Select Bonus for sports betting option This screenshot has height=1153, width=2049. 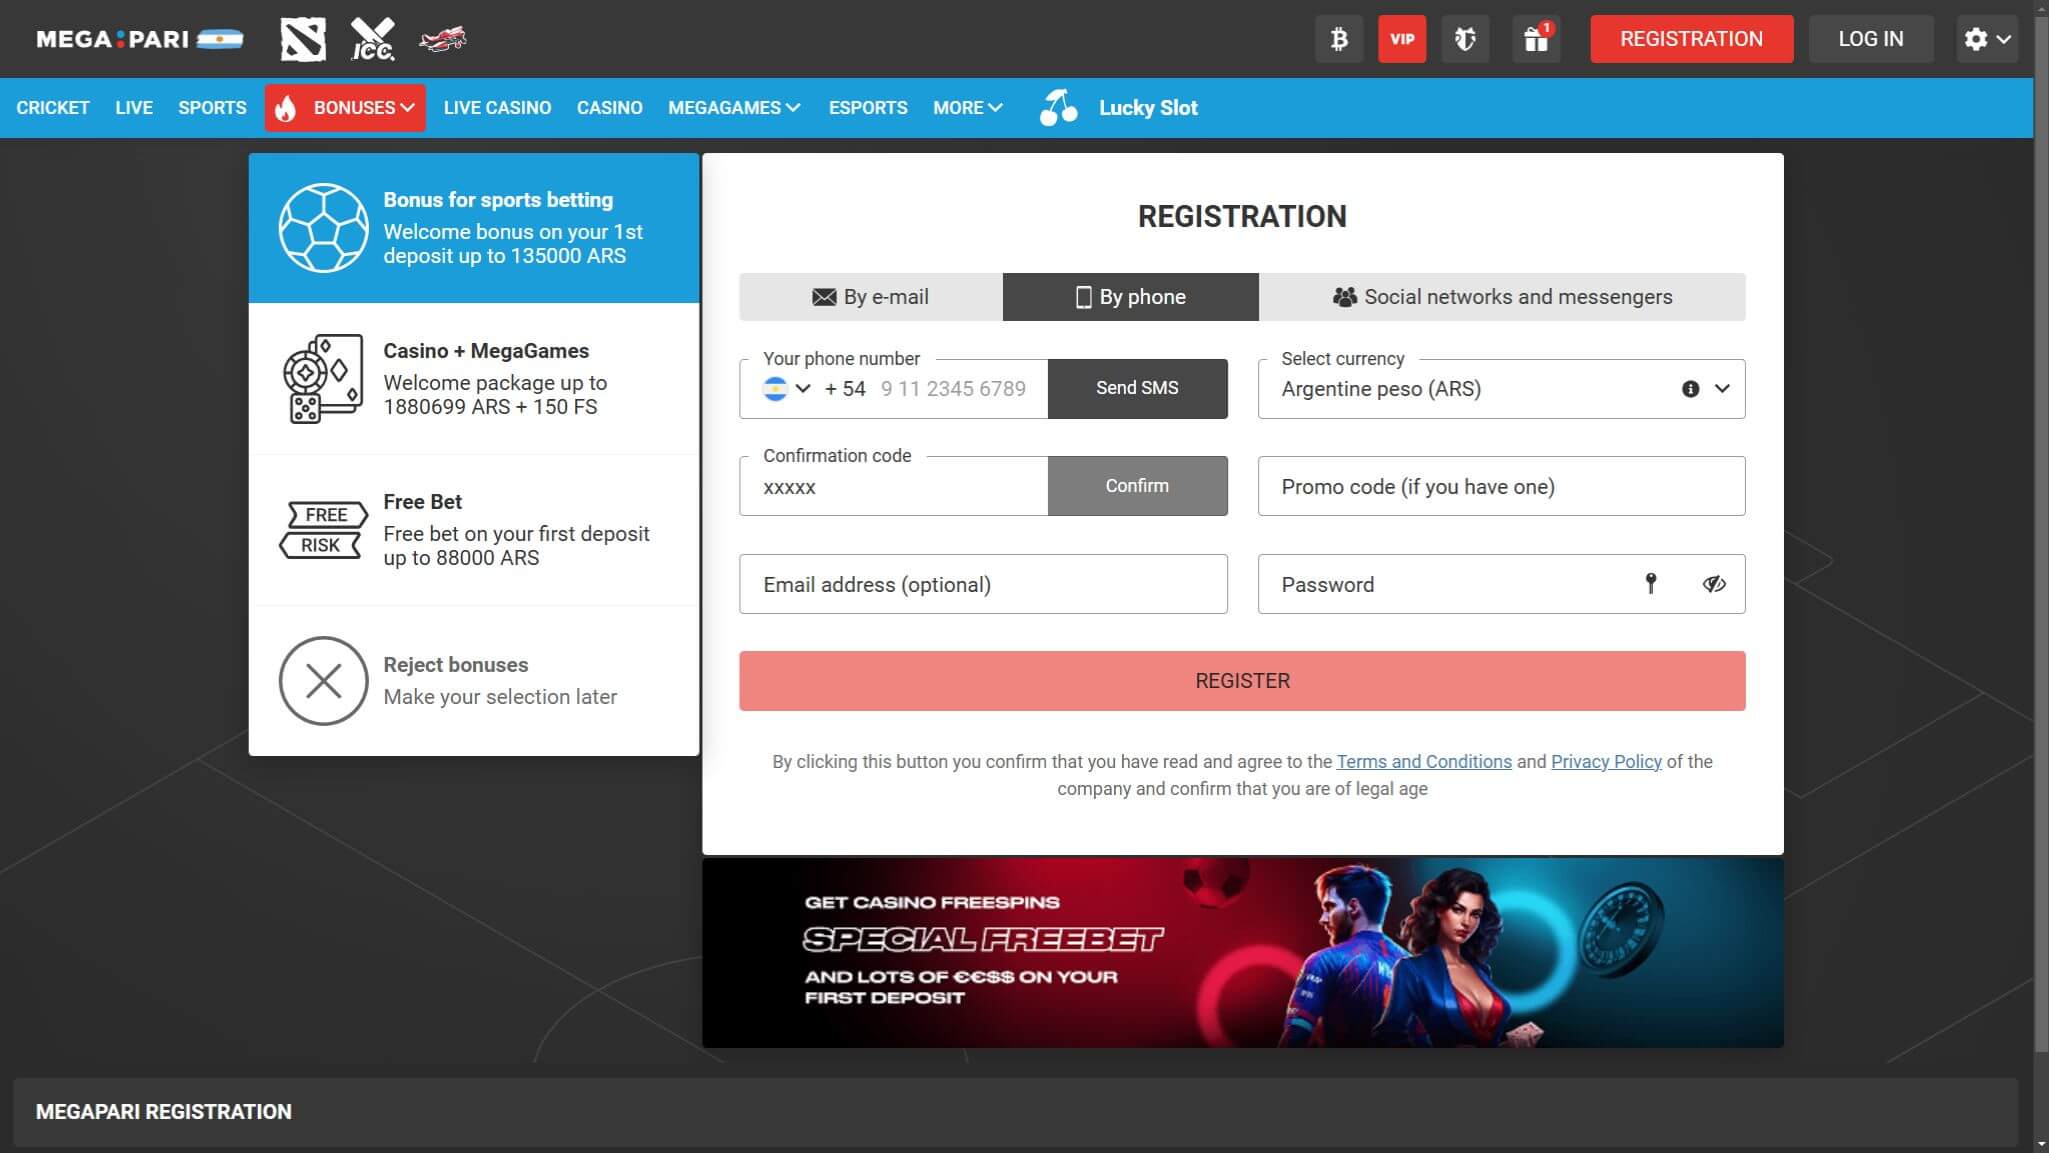pyautogui.click(x=474, y=228)
